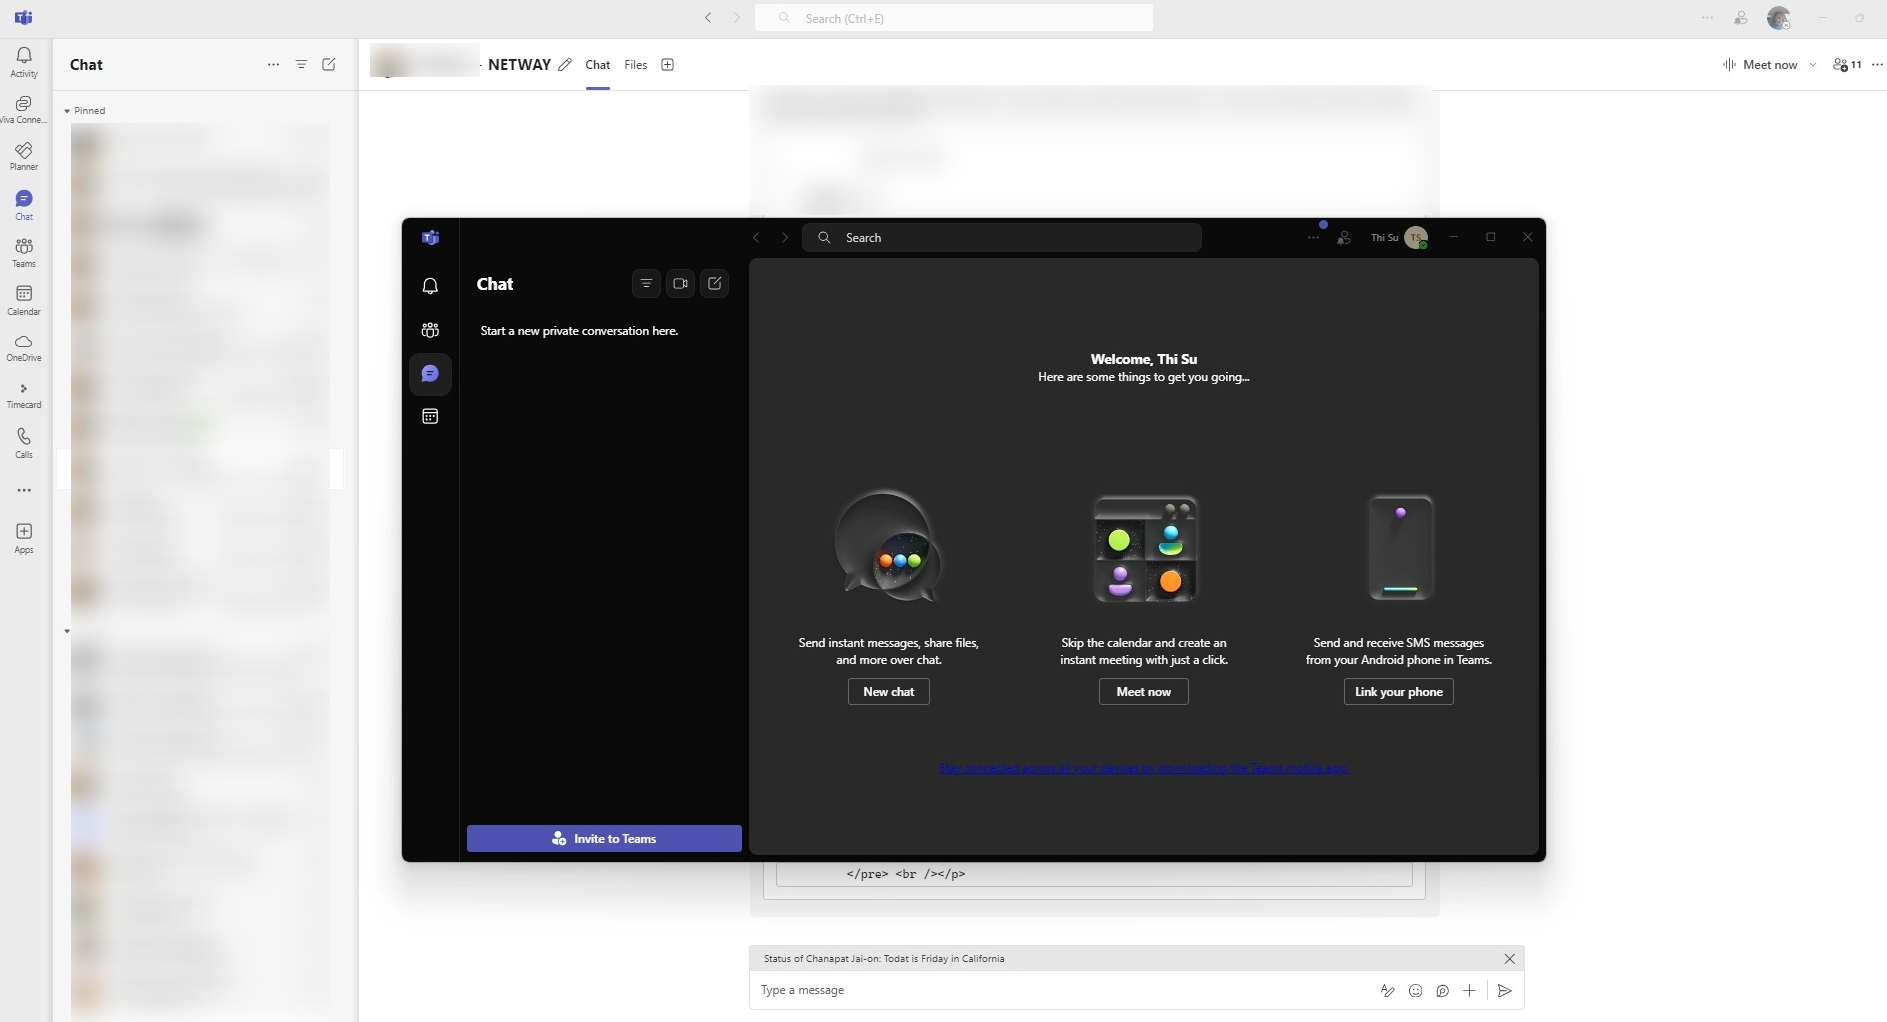Image resolution: width=1887 pixels, height=1022 pixels.
Task: Go forward in dark Teams navigation
Action: (785, 238)
